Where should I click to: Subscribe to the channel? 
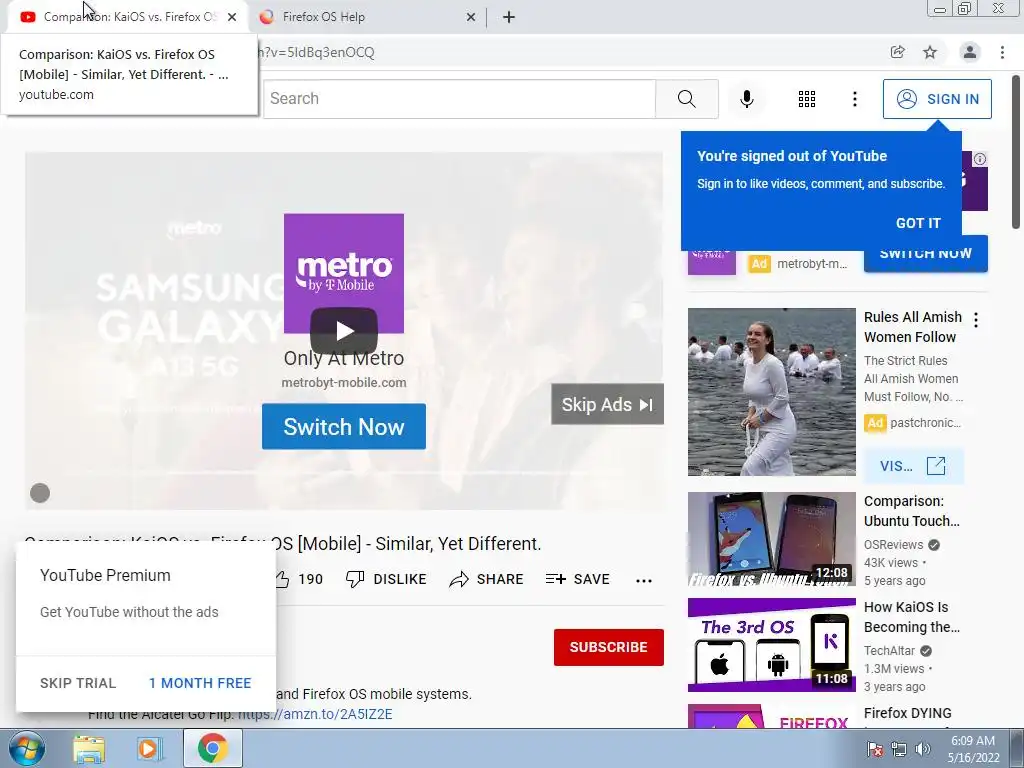click(x=609, y=647)
